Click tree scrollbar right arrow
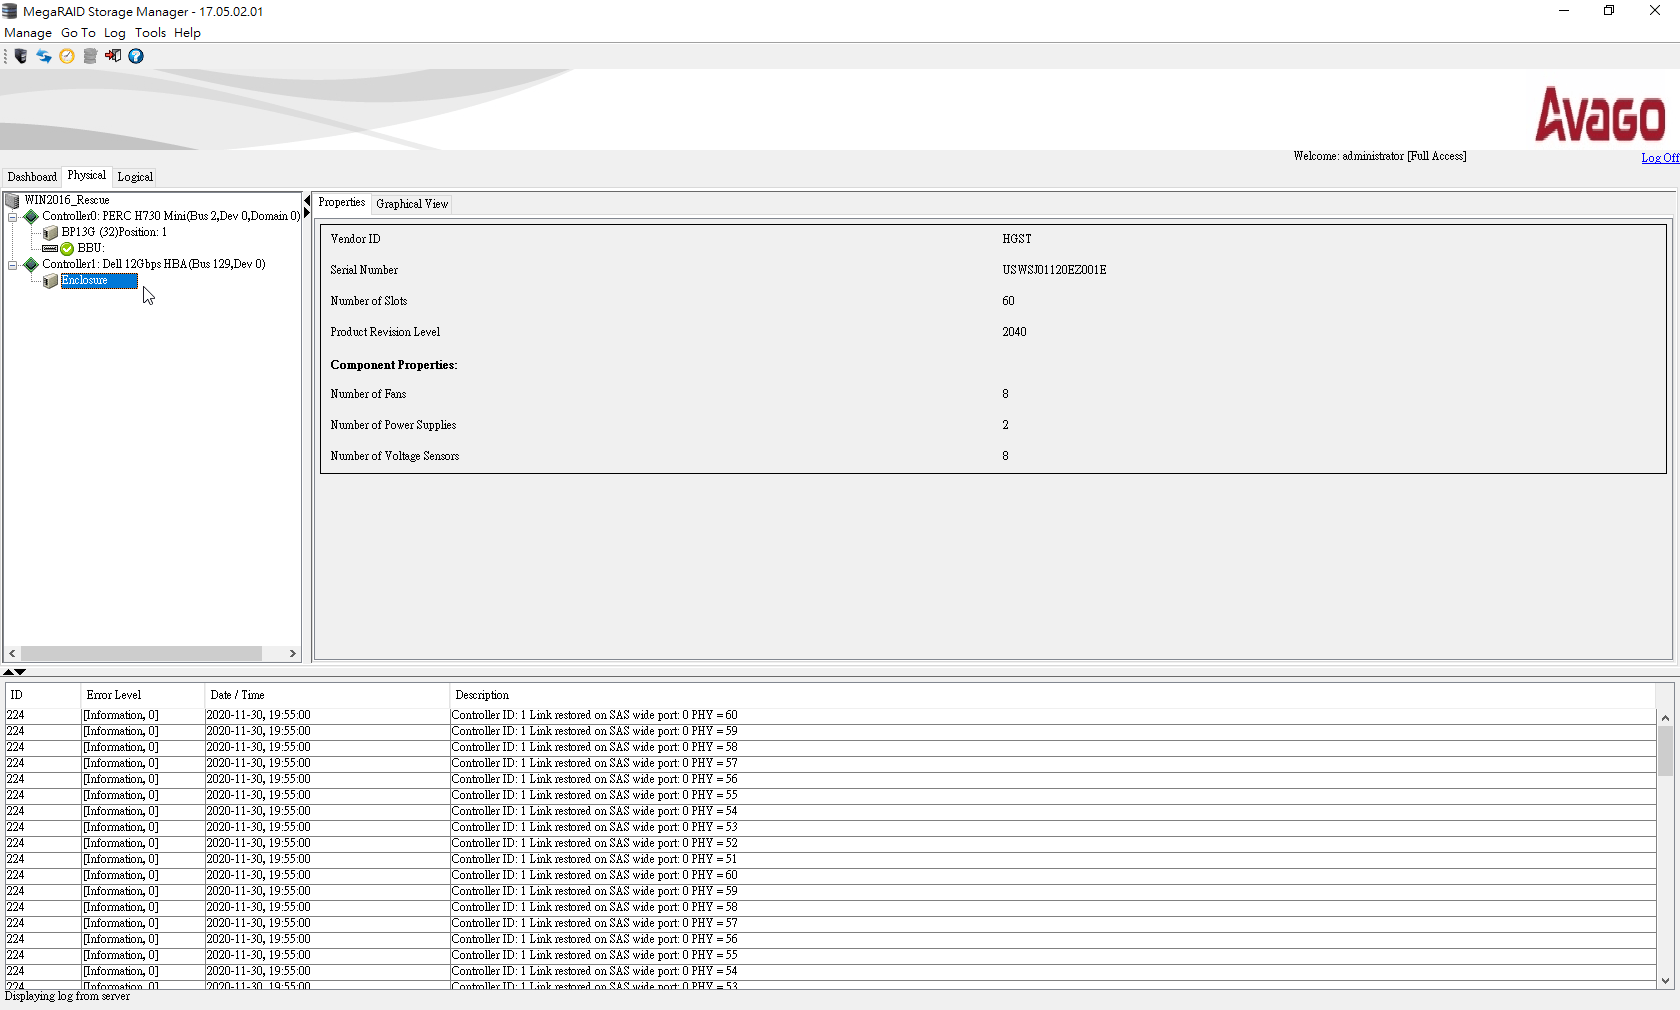This screenshot has width=1680, height=1010. coord(292,653)
